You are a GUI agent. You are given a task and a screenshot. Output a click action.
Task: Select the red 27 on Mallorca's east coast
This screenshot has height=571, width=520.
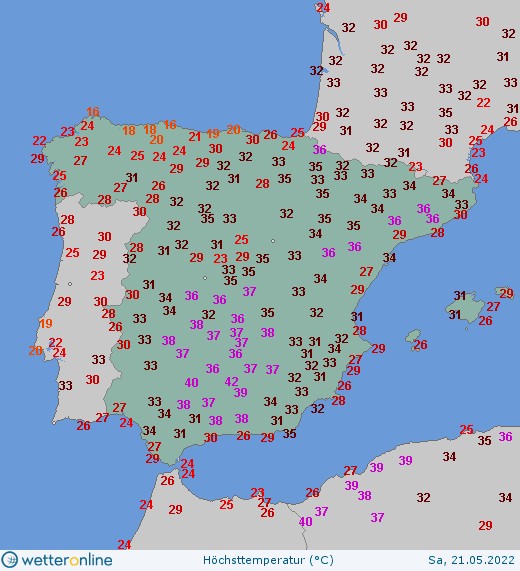(x=493, y=307)
